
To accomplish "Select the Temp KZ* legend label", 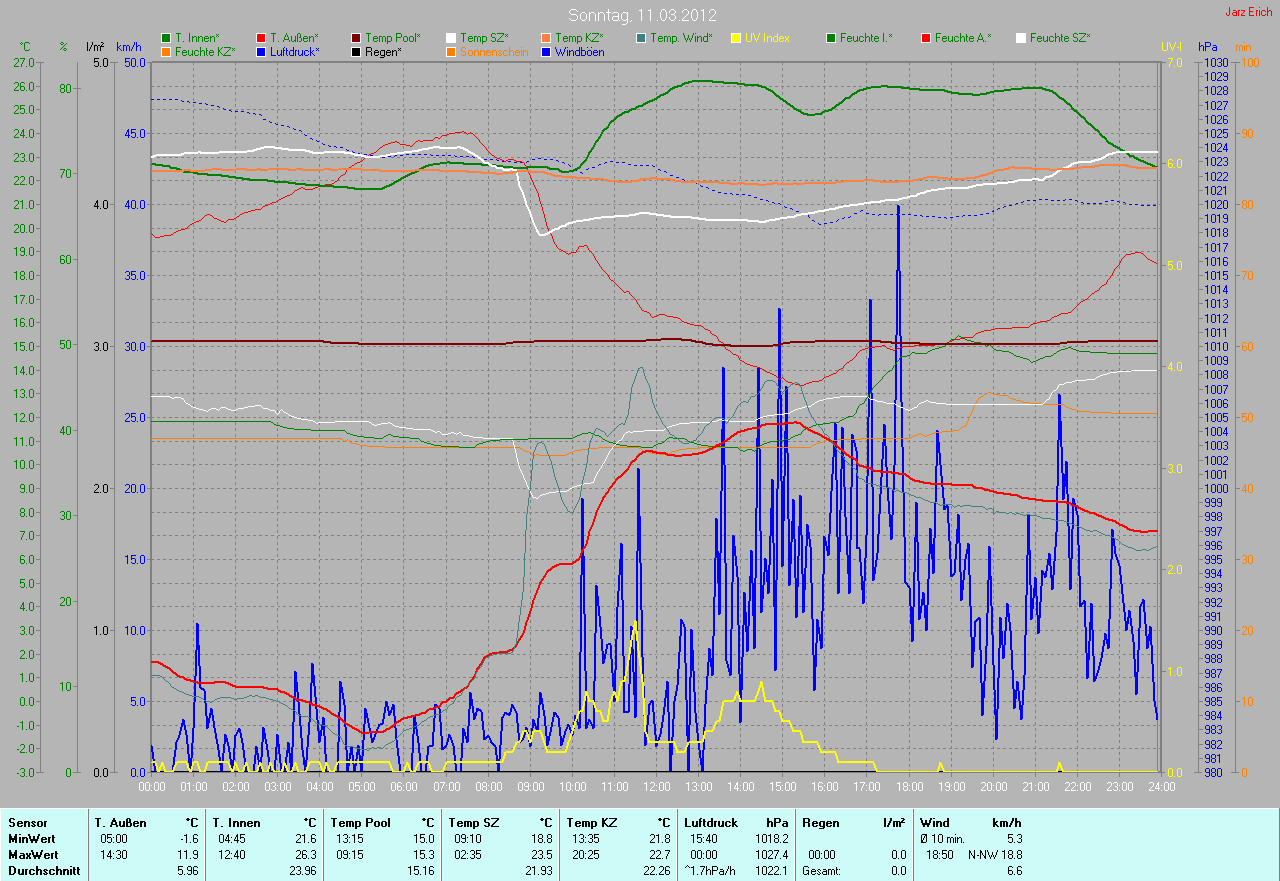I will tap(579, 38).
